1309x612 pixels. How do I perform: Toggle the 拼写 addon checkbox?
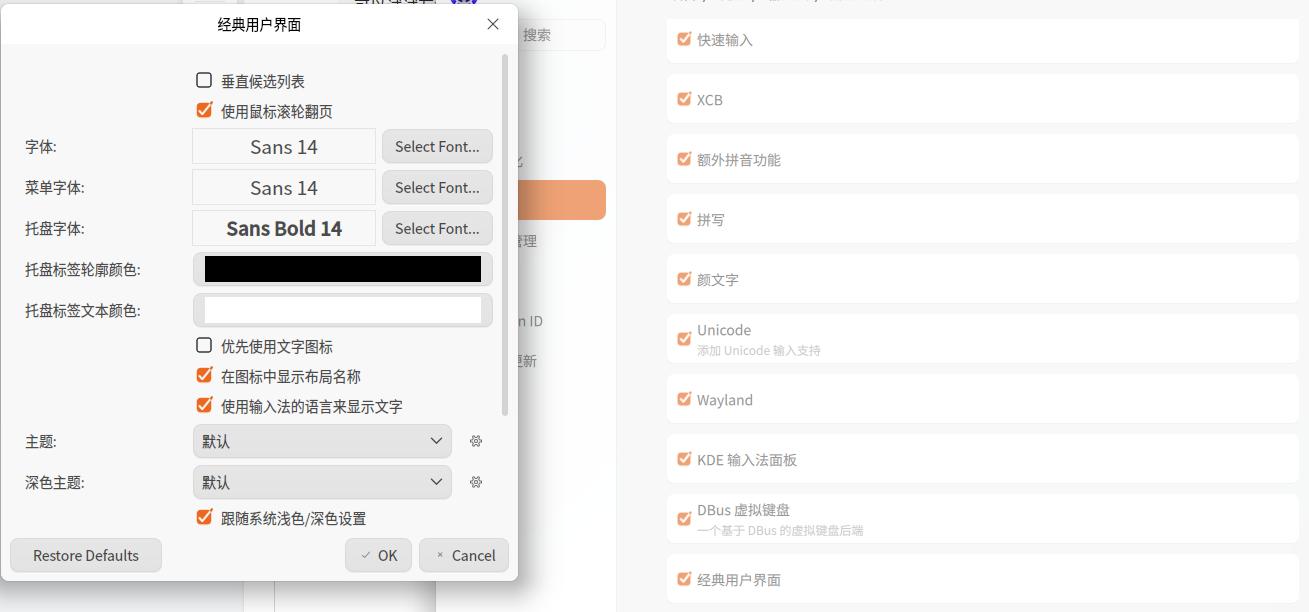coord(684,219)
